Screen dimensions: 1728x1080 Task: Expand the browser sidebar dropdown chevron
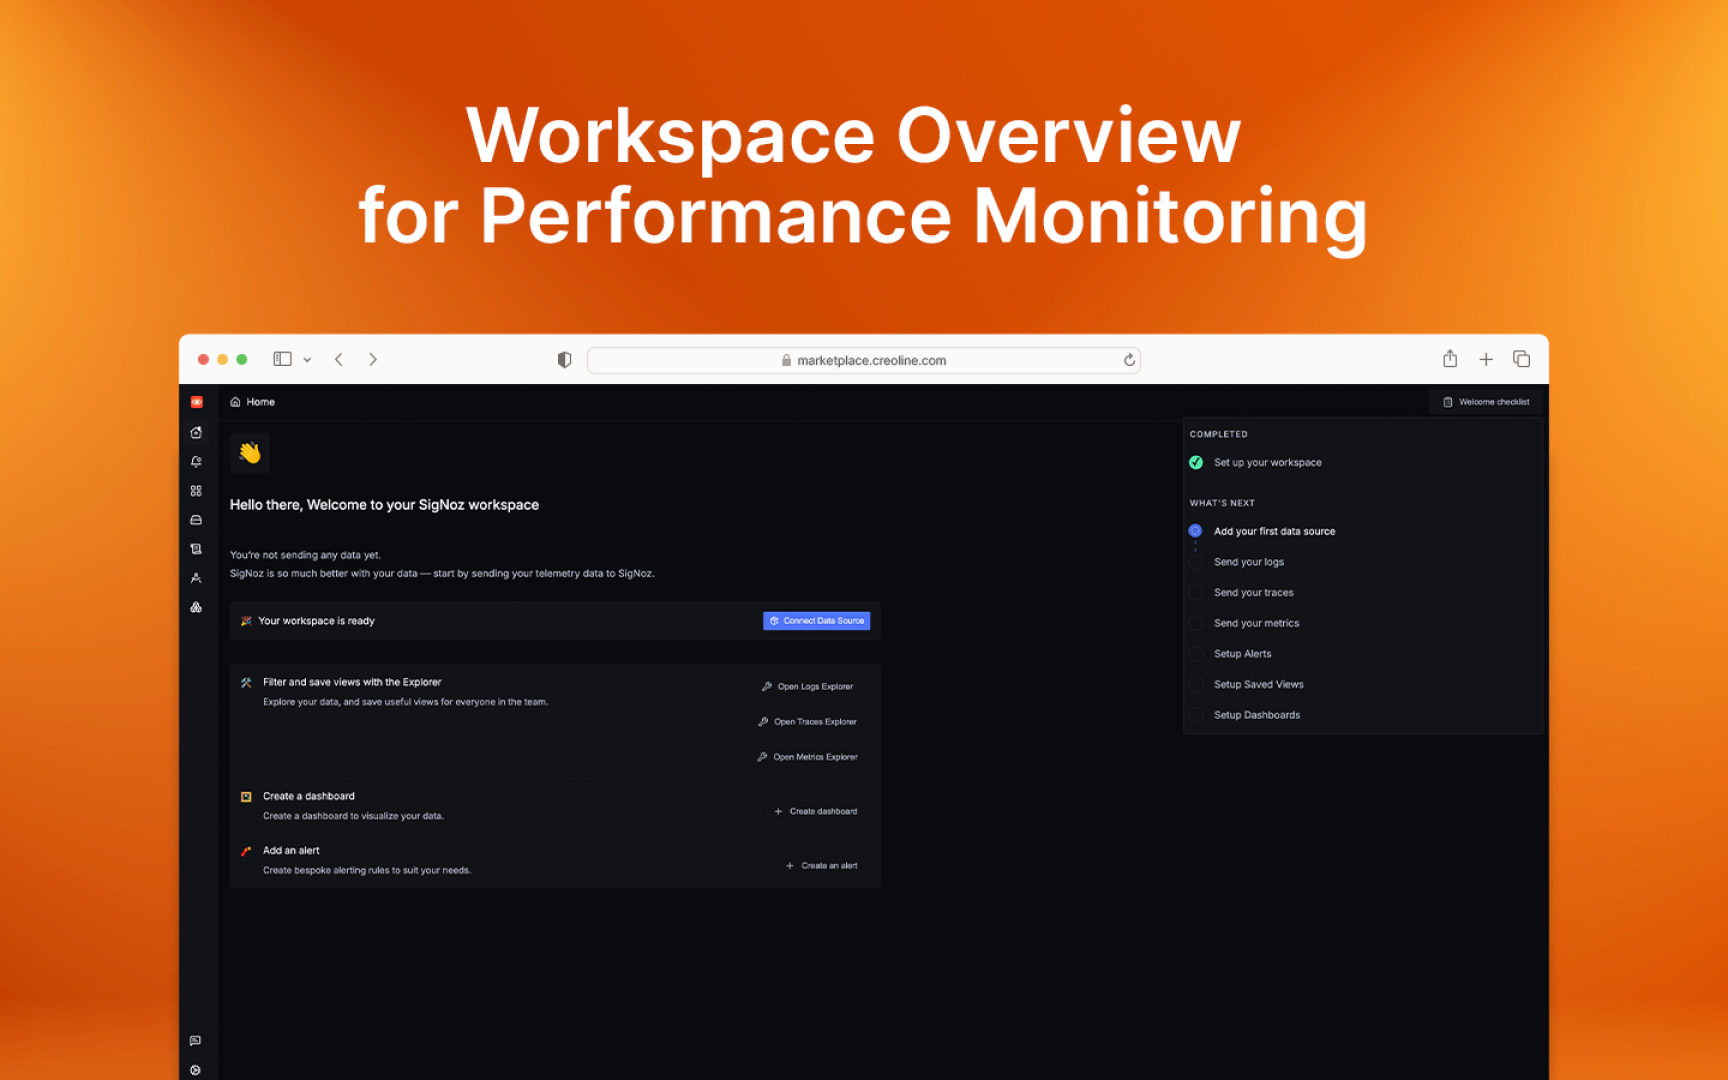[x=307, y=360]
